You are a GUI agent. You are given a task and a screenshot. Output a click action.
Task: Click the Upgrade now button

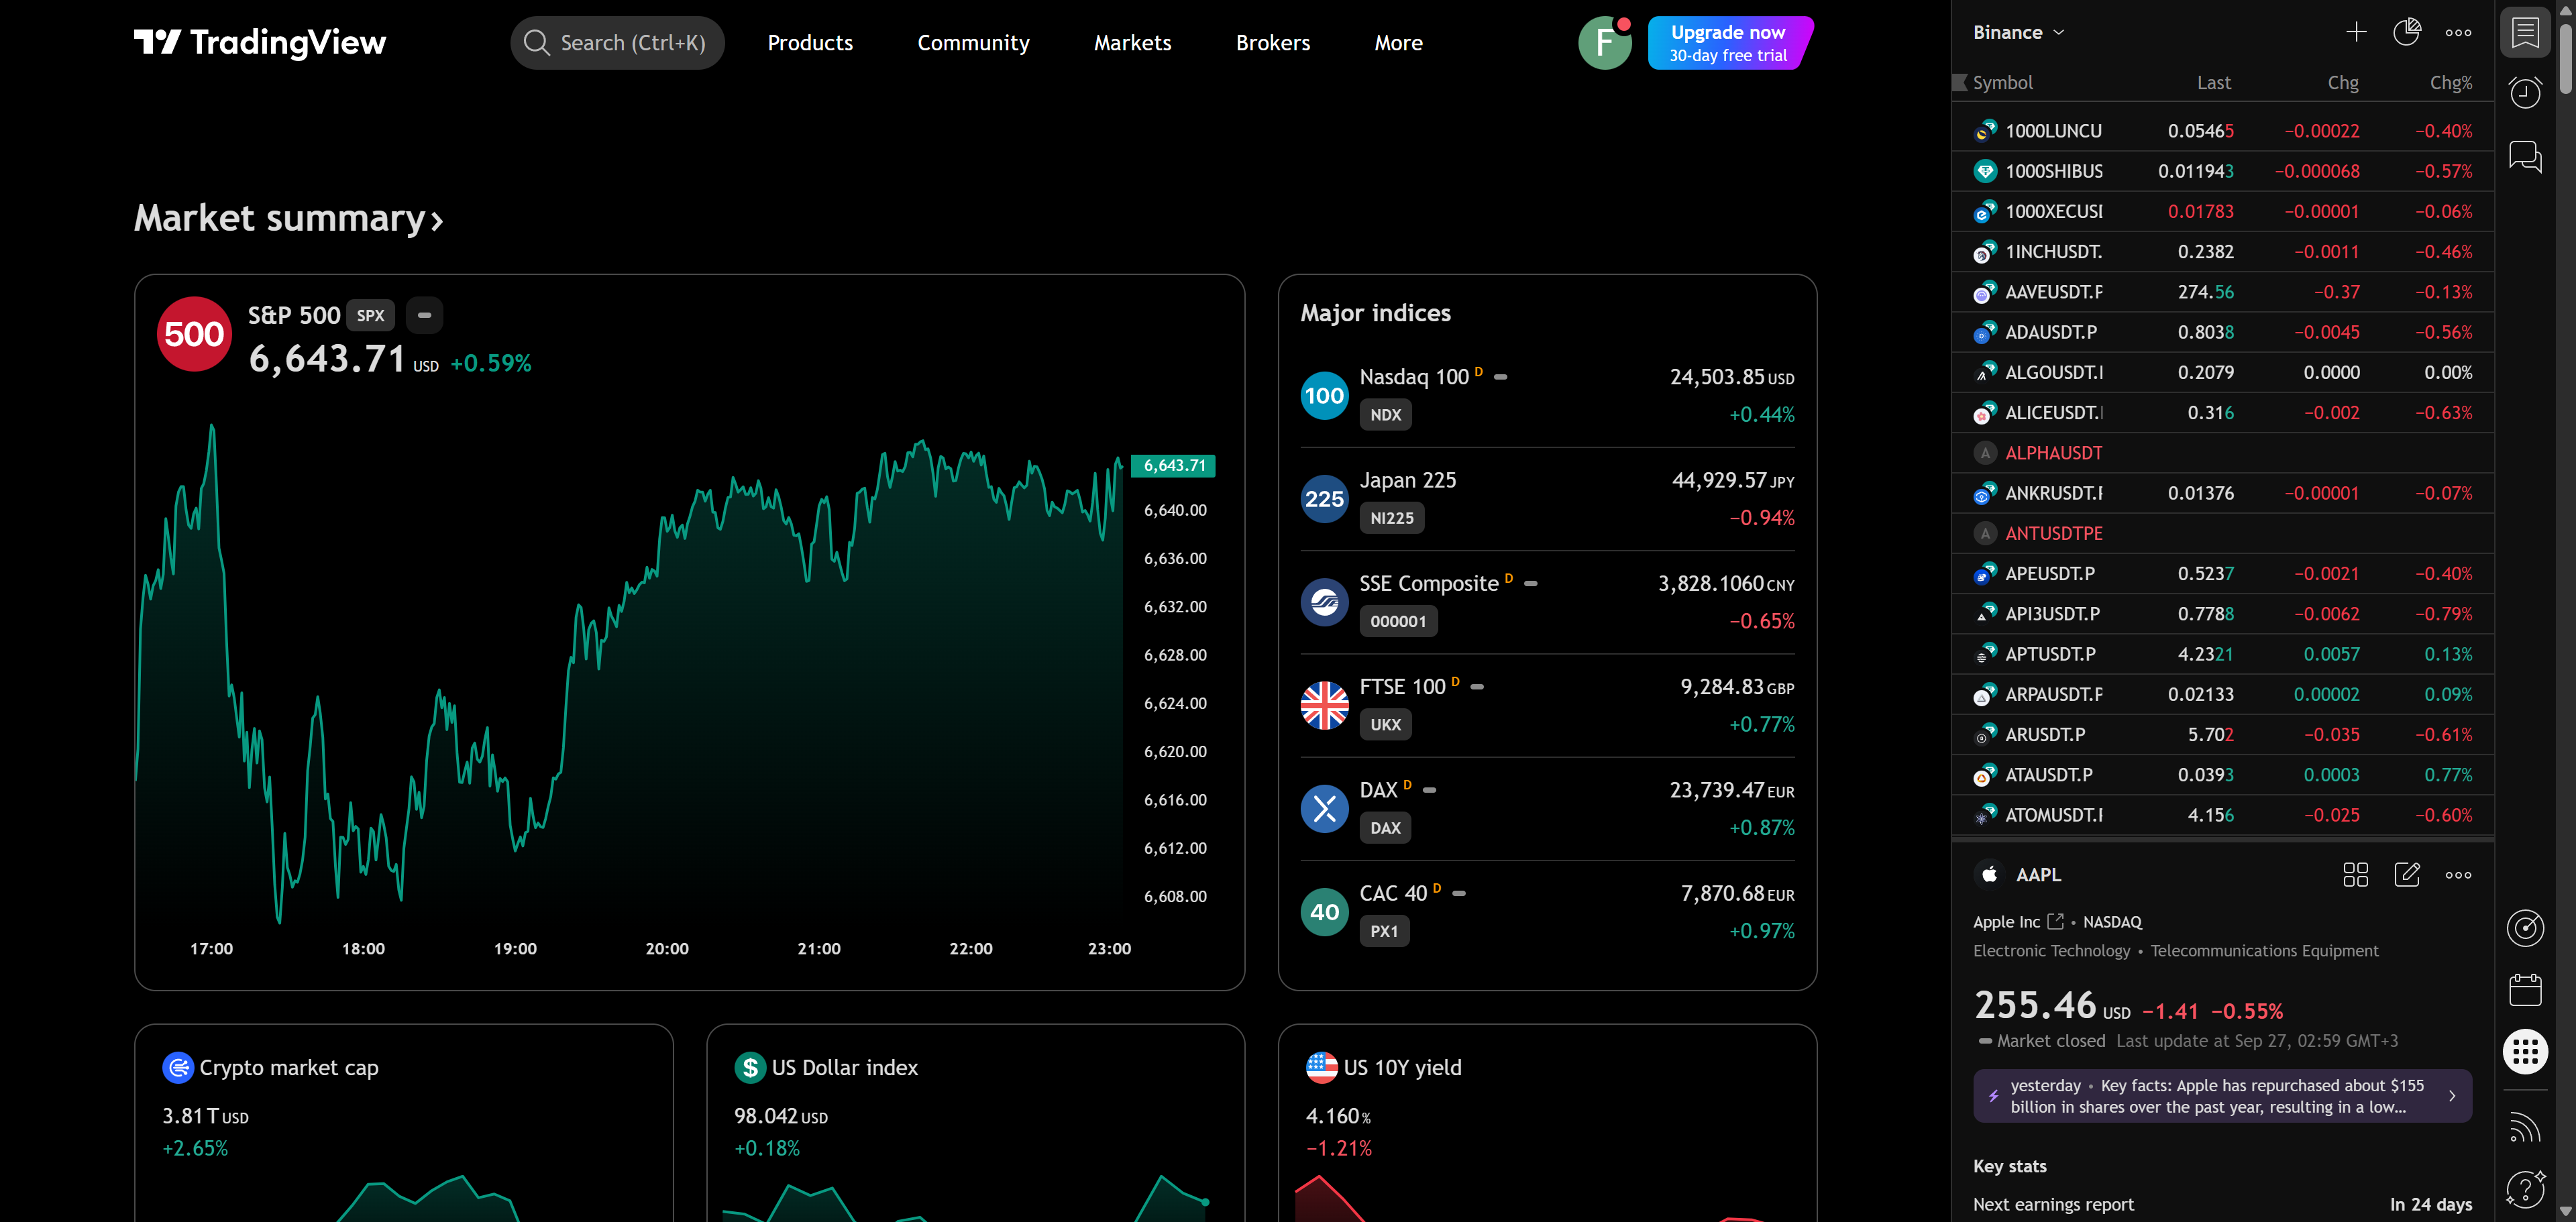pyautogui.click(x=1728, y=43)
